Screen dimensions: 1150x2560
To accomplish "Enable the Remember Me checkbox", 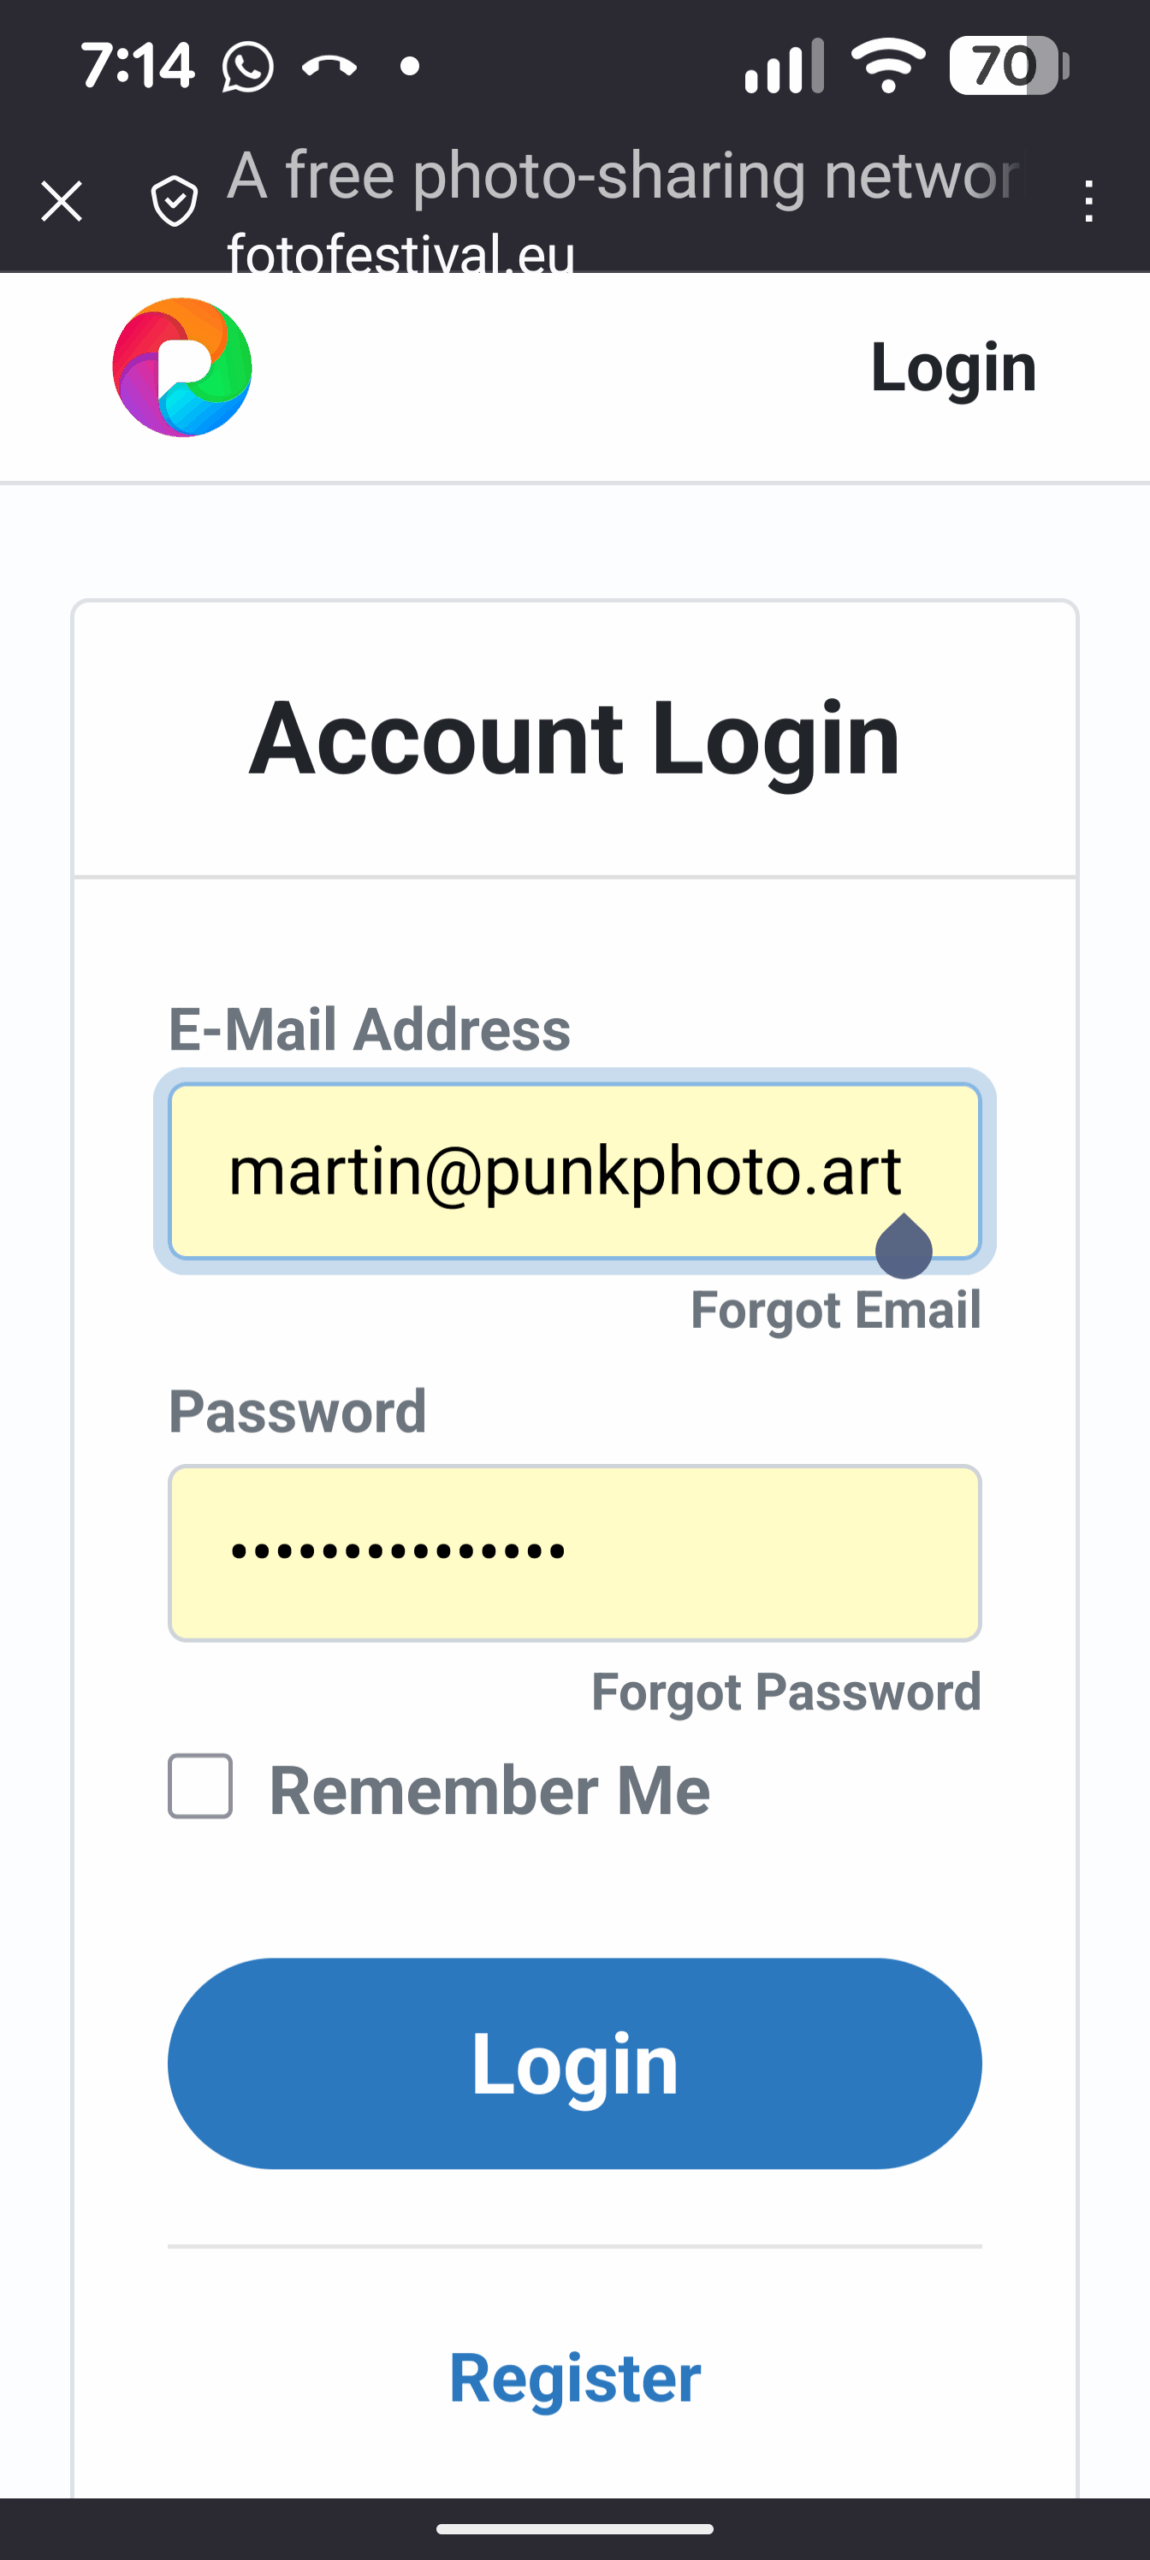I will click(x=200, y=1786).
